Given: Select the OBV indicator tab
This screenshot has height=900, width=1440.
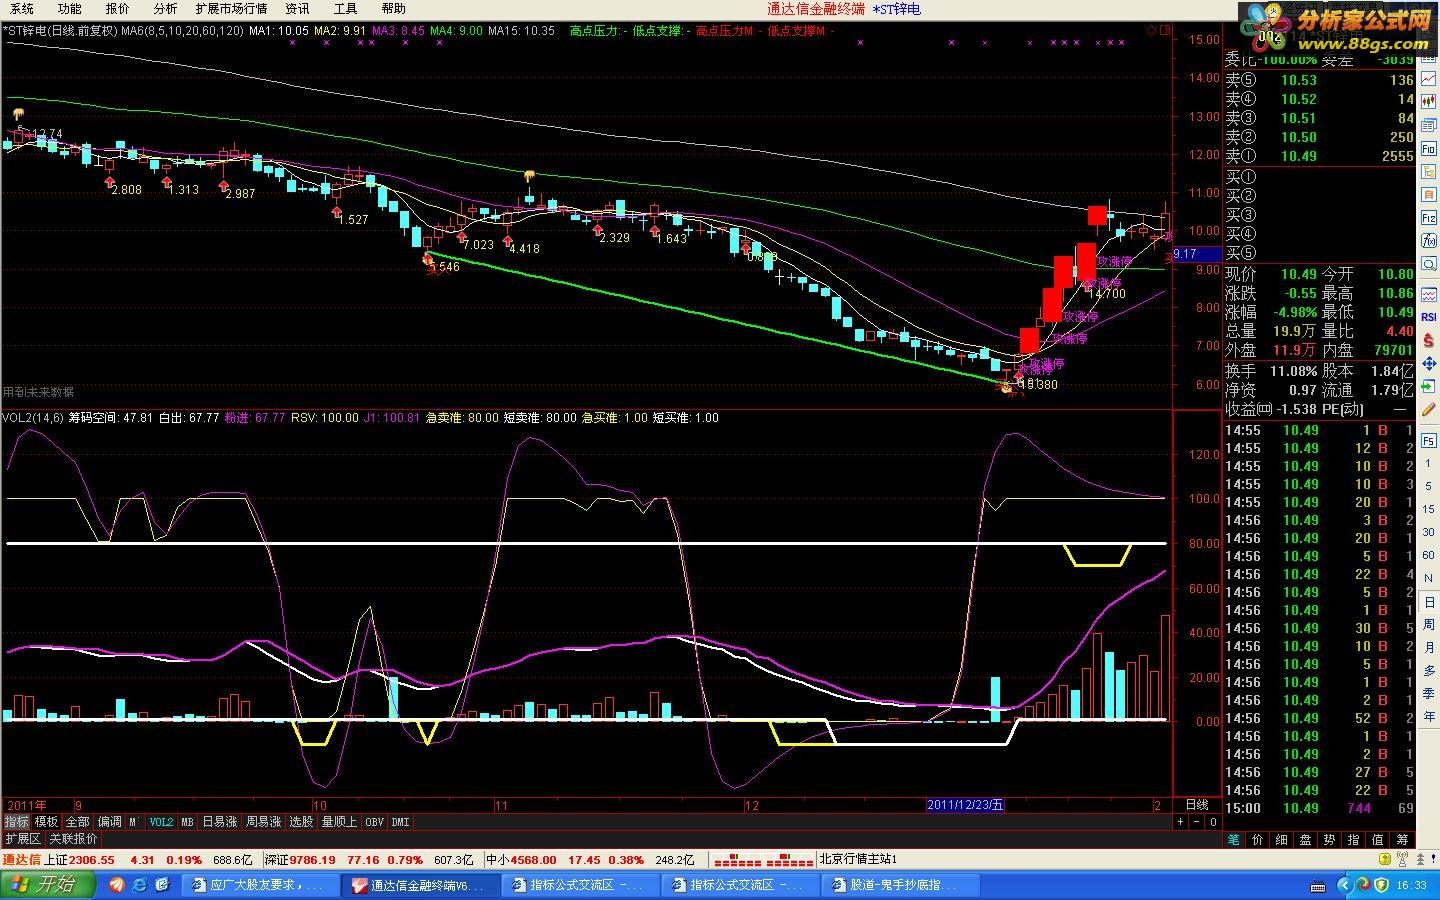Looking at the screenshot, I should (x=374, y=822).
